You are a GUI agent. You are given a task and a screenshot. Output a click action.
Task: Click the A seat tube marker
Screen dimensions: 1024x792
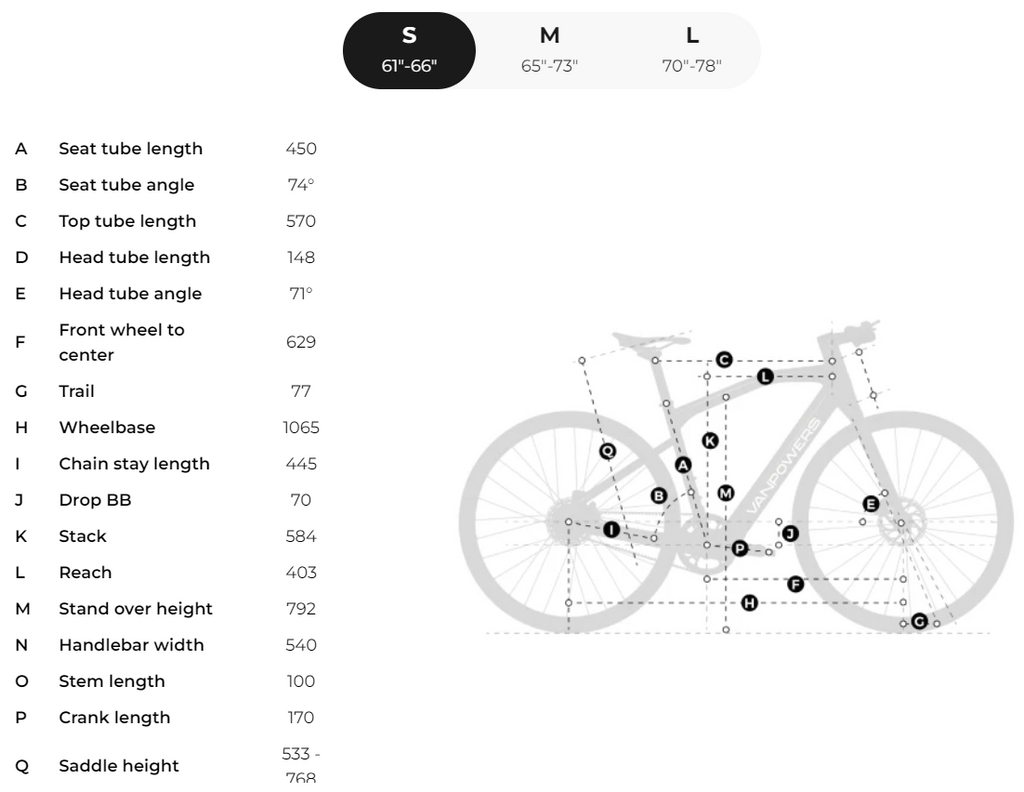tap(682, 465)
